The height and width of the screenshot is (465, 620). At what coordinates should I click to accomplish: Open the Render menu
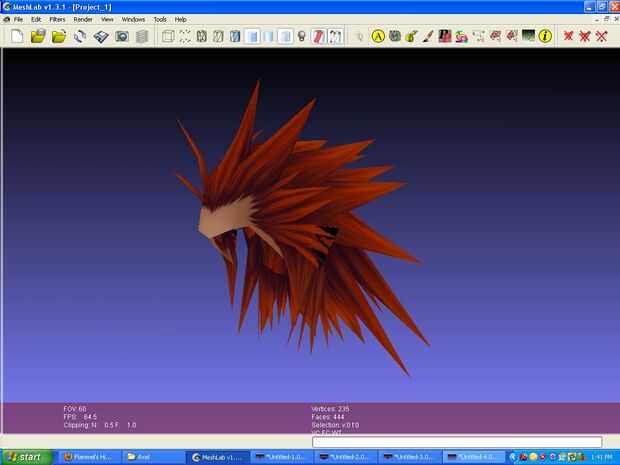click(x=83, y=19)
